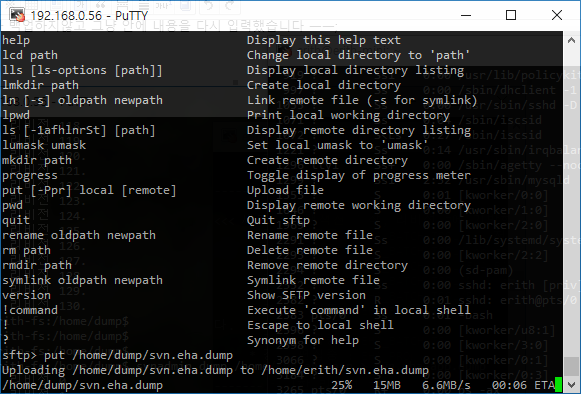581x394 pixels.
Task: Click the 'Uploading /home/dump/svn.eha.dump' status line
Action: [x=215, y=370]
